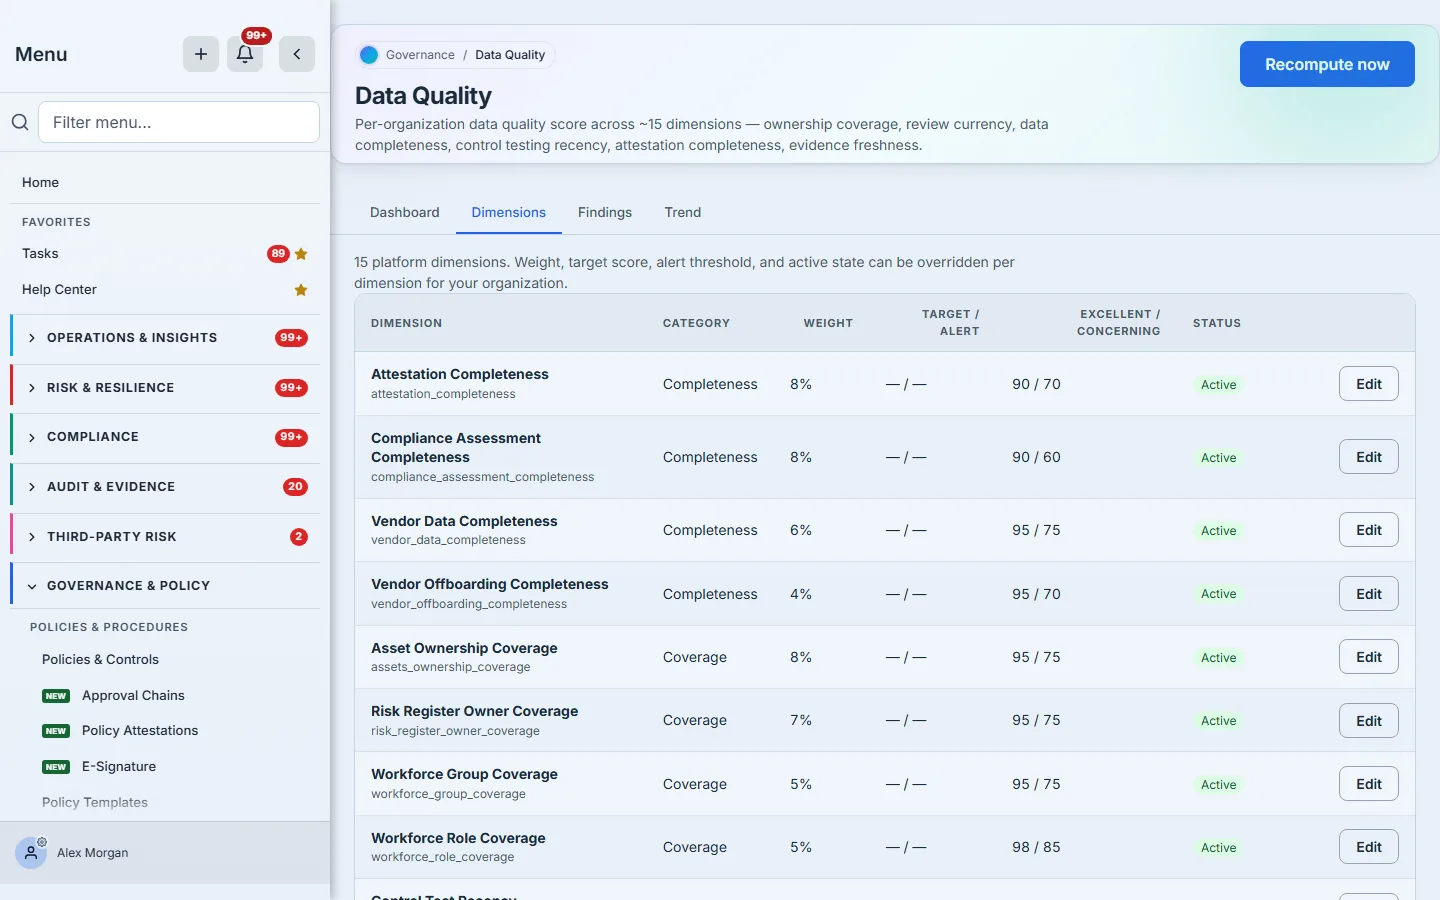Click the 89 badge on Tasks

[x=278, y=254]
